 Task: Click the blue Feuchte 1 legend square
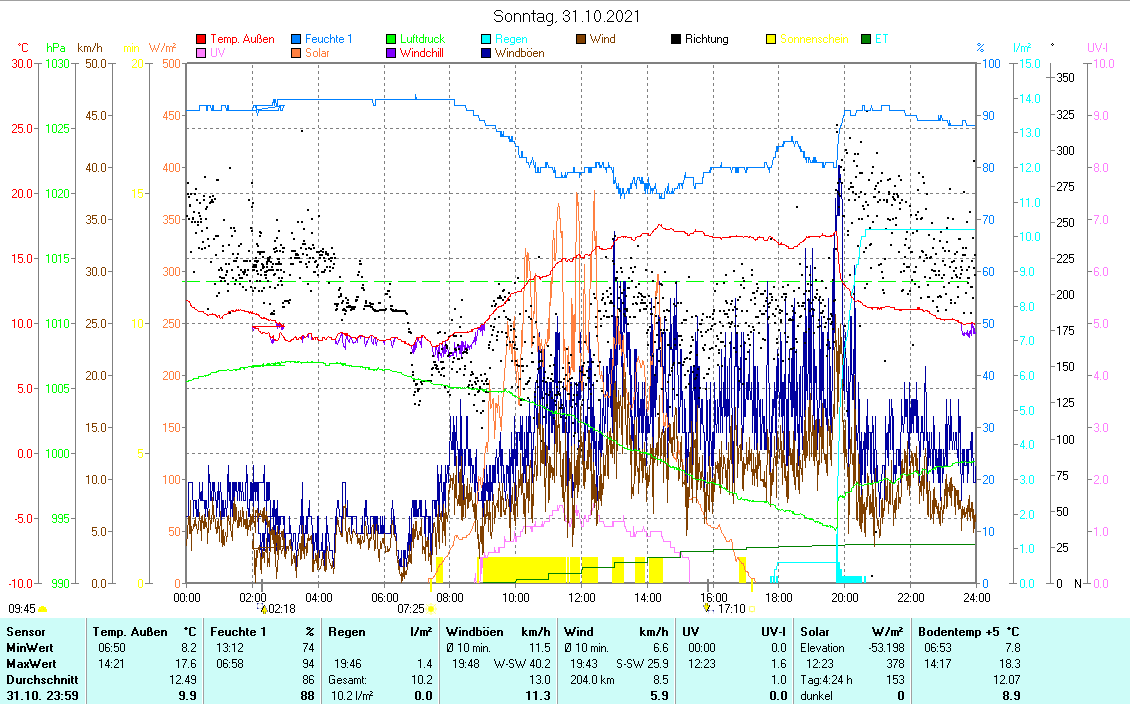(x=296, y=40)
